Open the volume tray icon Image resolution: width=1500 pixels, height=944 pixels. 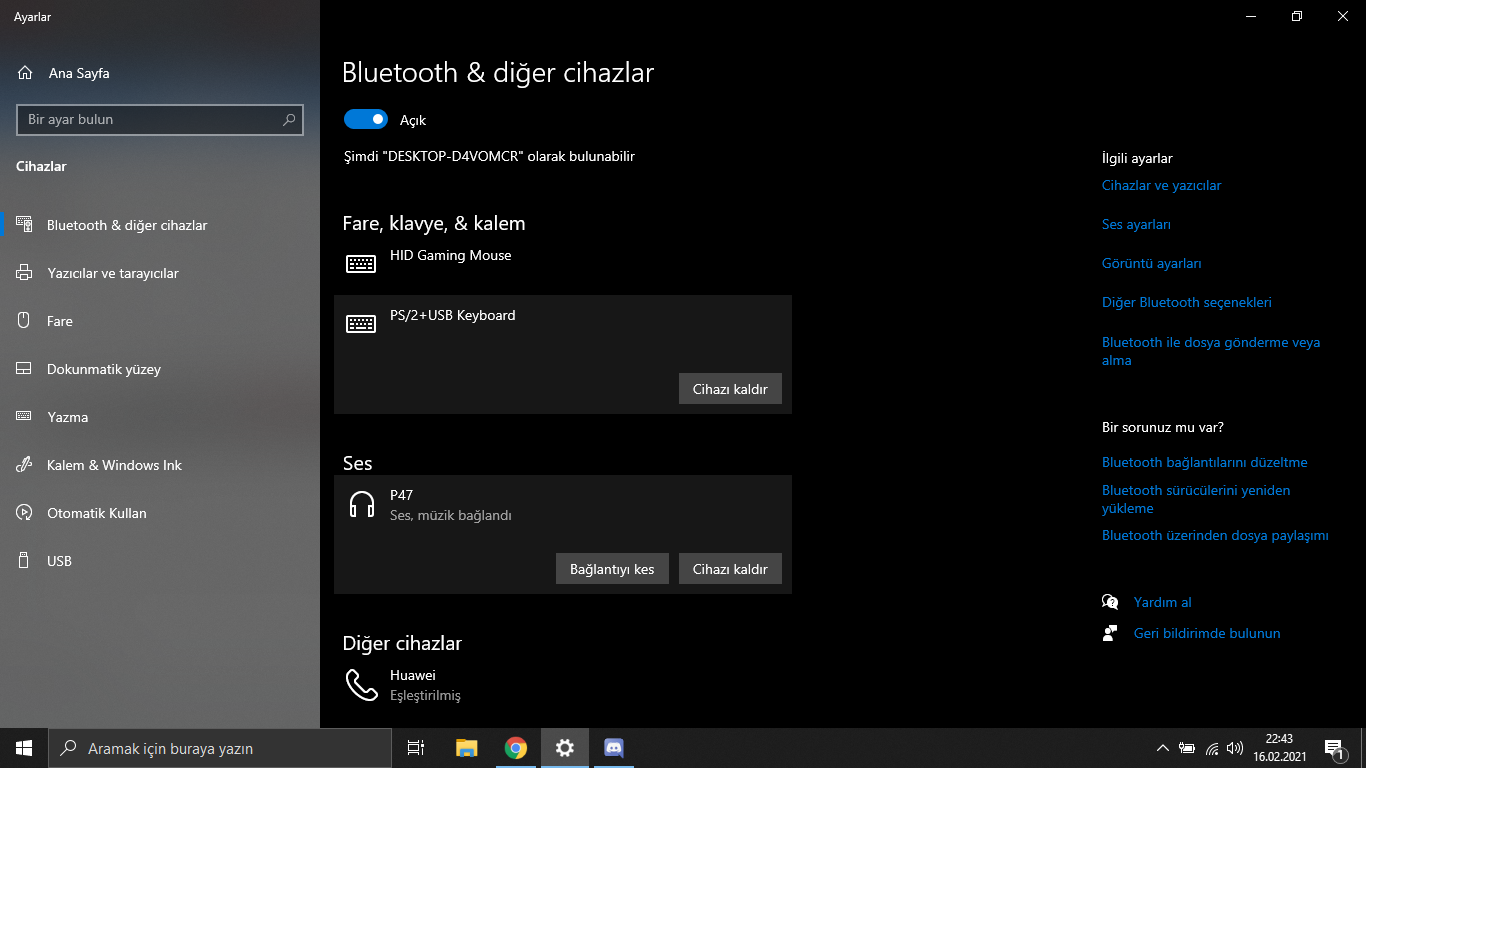(x=1235, y=748)
